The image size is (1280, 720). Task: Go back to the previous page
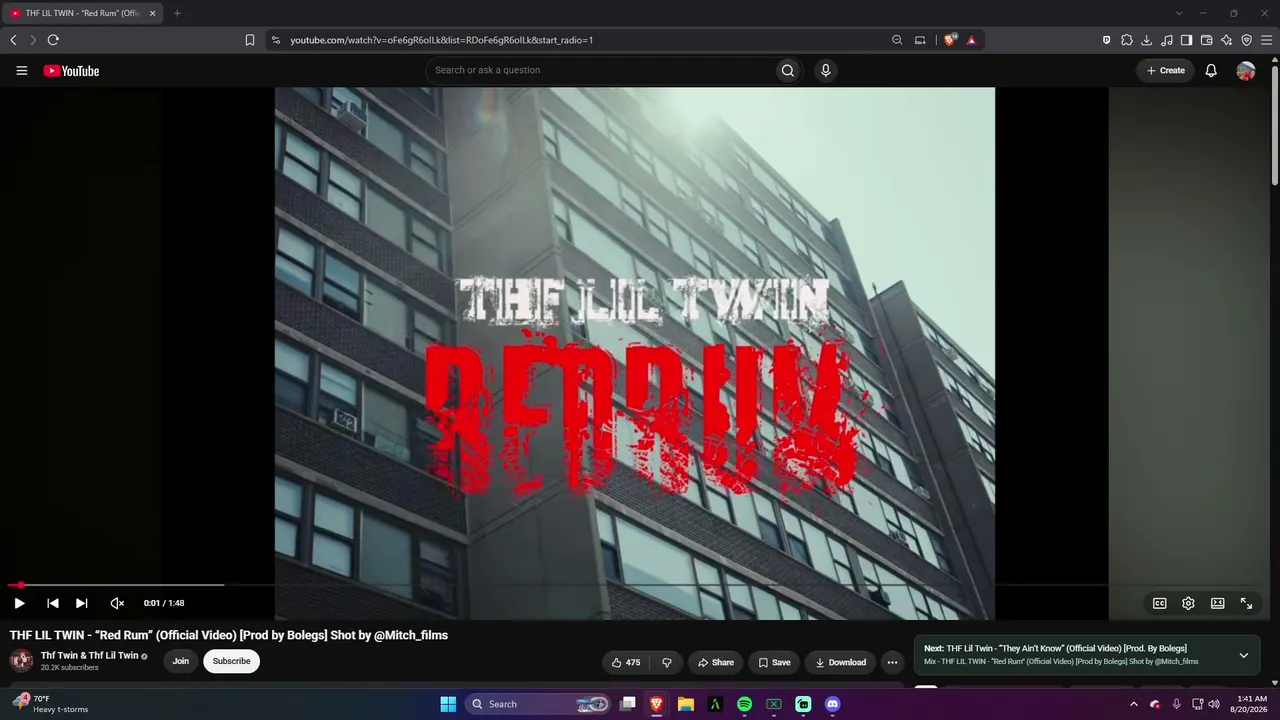13,40
